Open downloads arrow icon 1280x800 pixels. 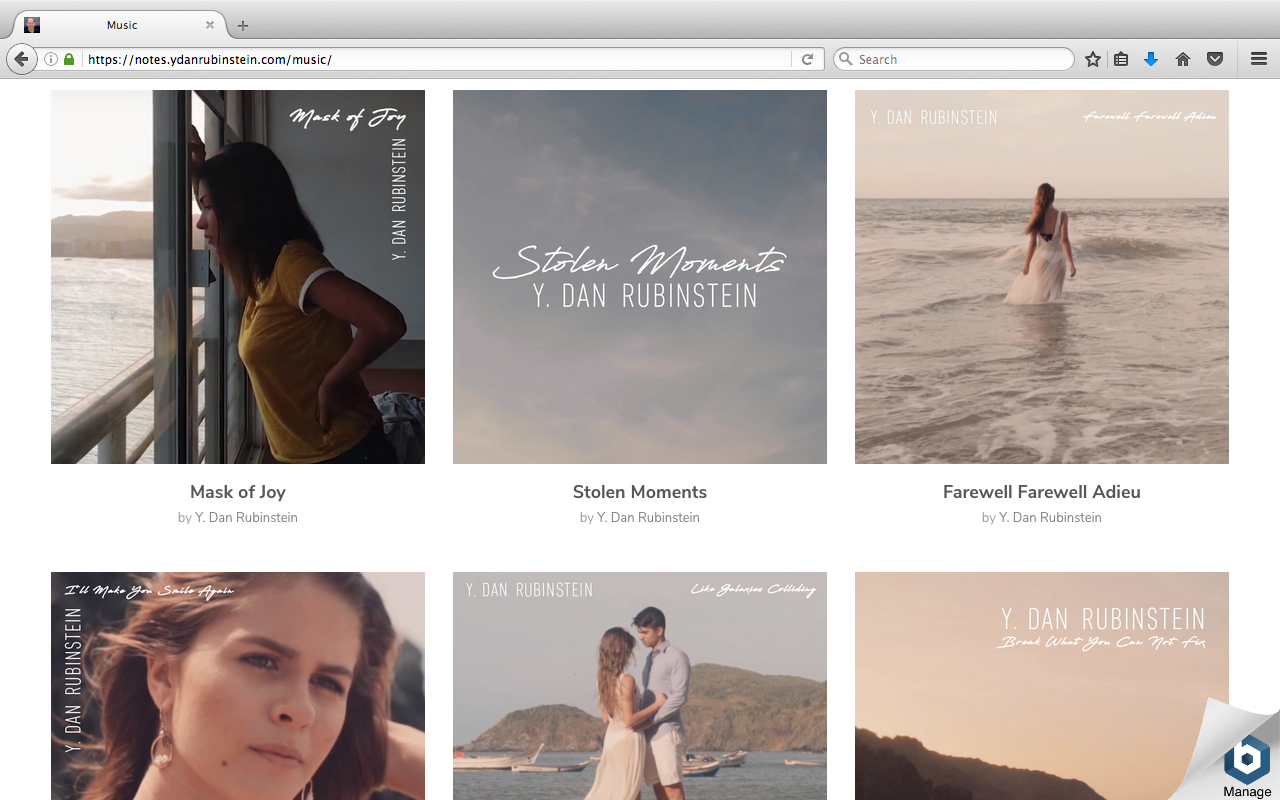tap(1151, 59)
